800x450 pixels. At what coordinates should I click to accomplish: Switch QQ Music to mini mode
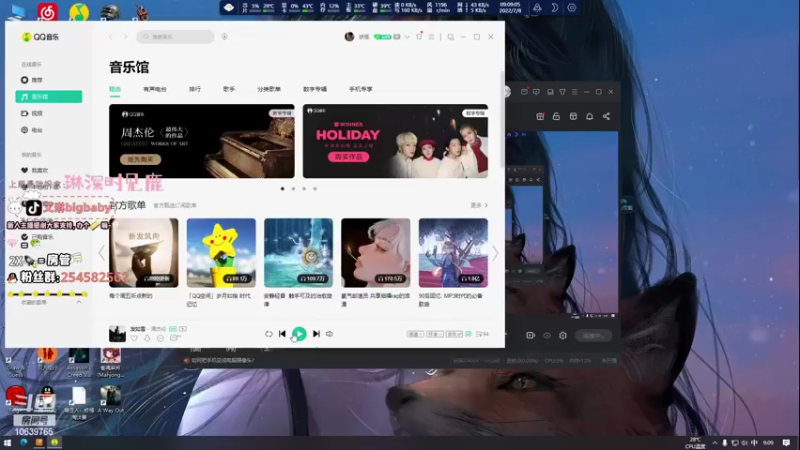click(x=451, y=37)
